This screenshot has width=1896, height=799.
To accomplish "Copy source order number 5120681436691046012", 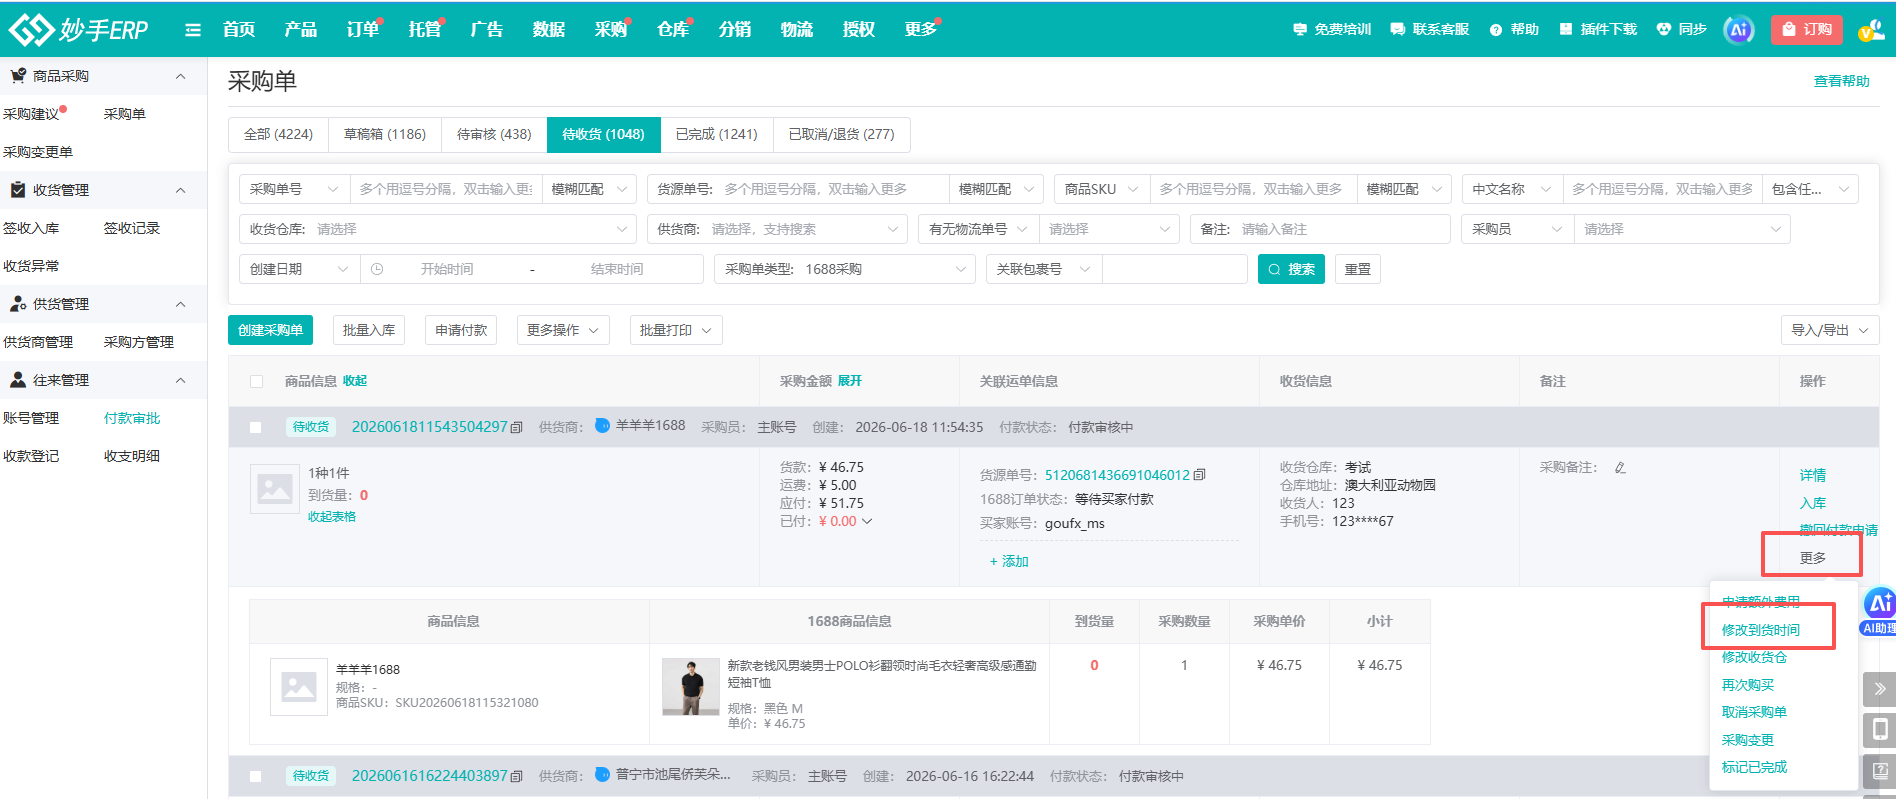I will (1200, 475).
